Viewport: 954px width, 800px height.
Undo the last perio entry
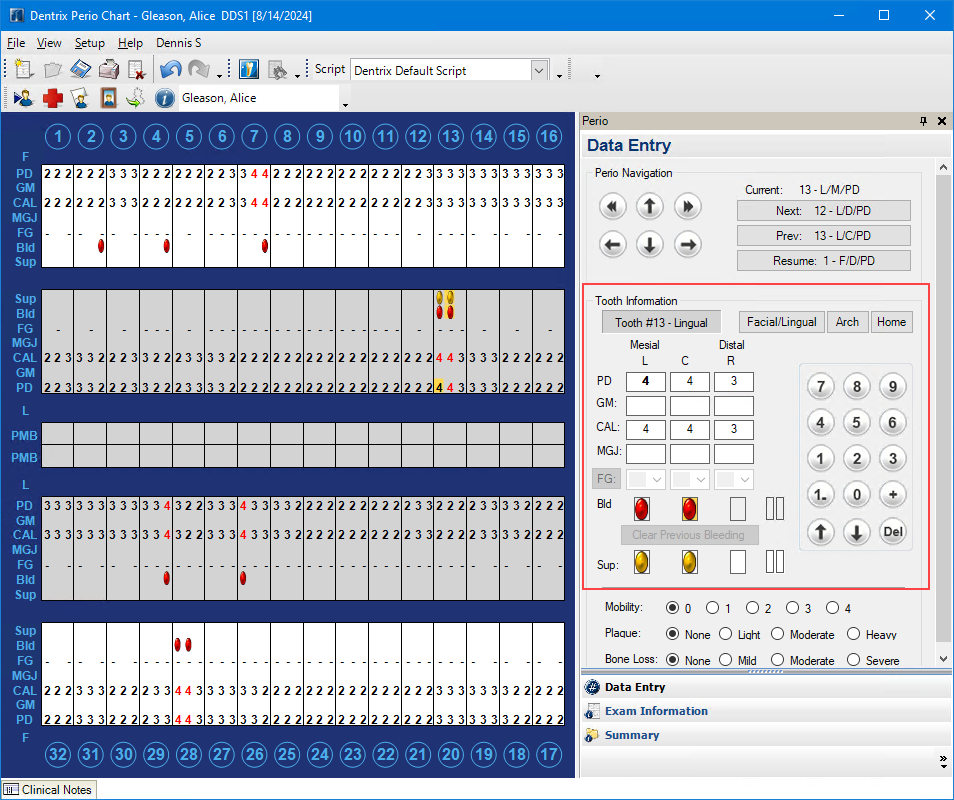point(169,68)
